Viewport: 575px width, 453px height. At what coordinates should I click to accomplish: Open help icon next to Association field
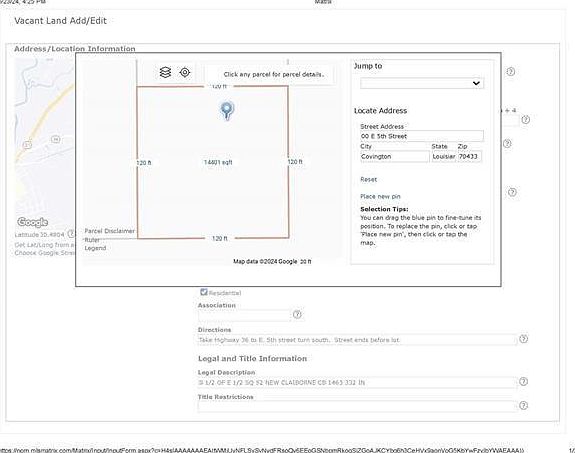[x=297, y=314]
